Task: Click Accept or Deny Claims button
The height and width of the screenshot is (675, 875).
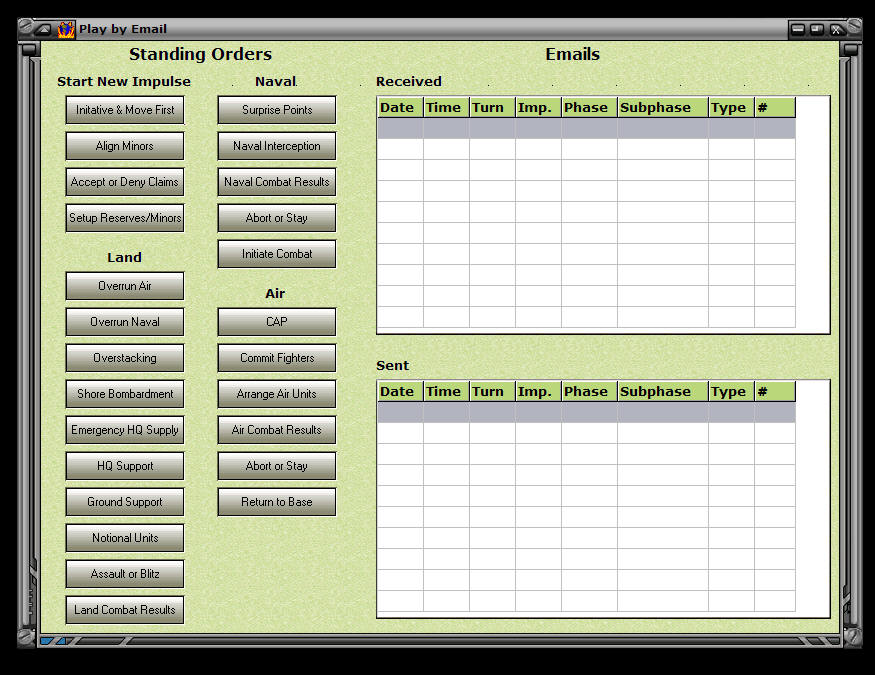Action: tap(125, 182)
